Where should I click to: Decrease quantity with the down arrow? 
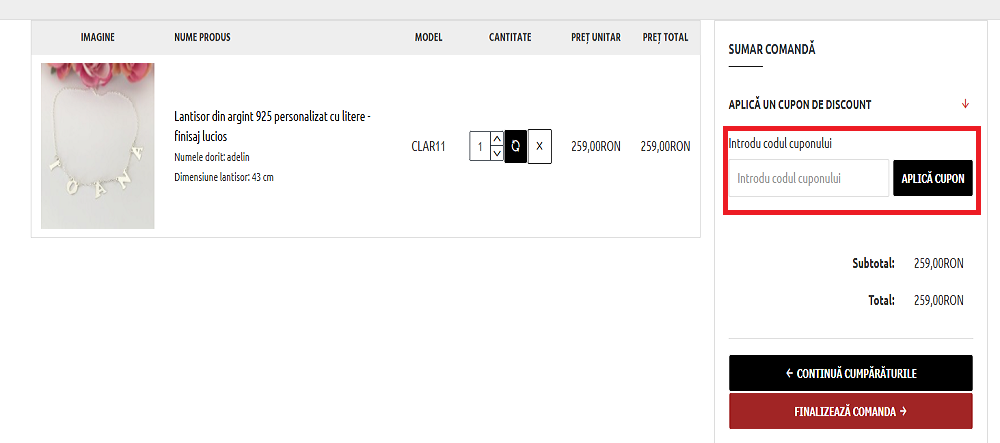[x=497, y=154]
